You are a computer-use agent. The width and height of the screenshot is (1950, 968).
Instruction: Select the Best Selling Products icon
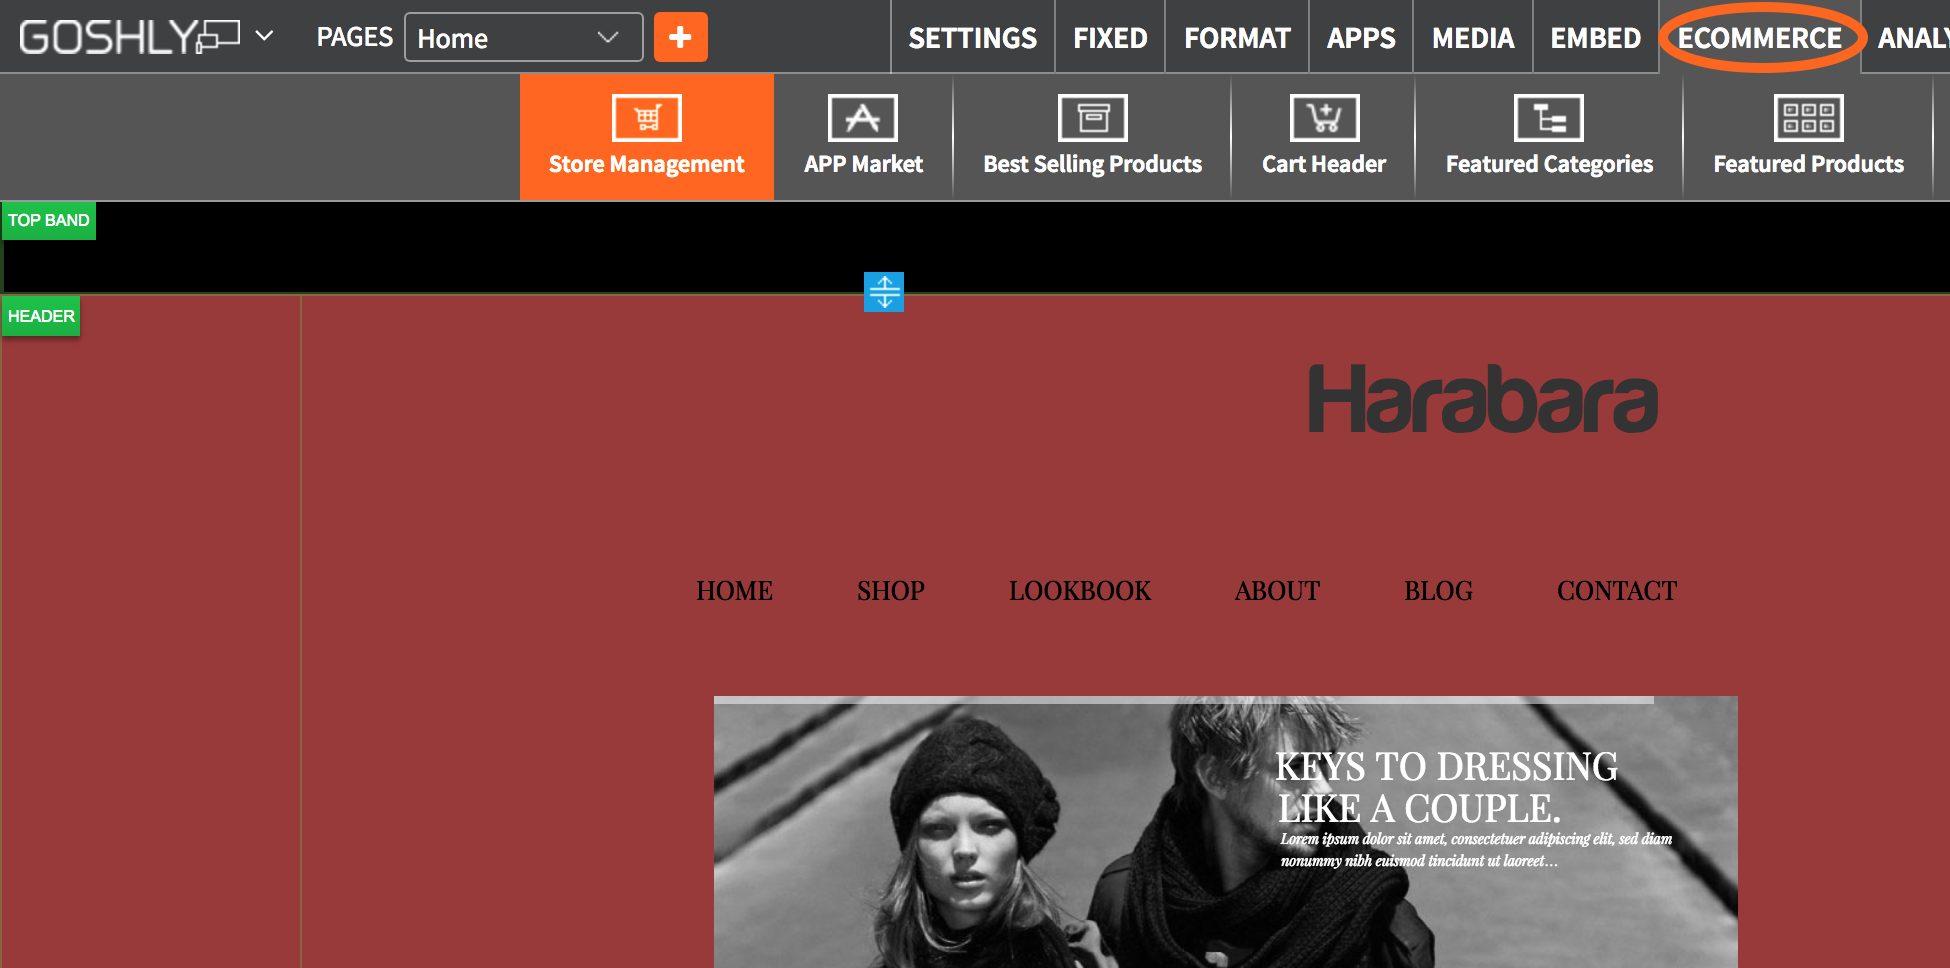(x=1092, y=119)
